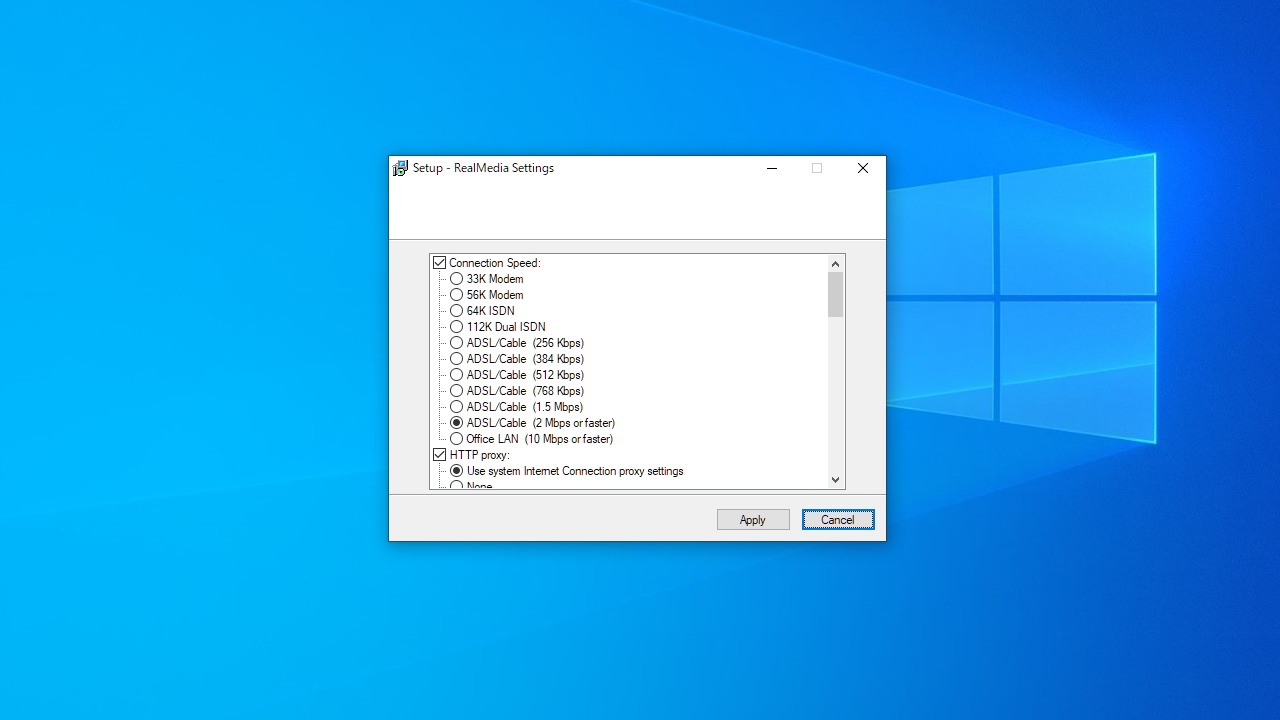This screenshot has width=1280, height=720.
Task: Minimize the RealMedia Settings window
Action: [772, 168]
